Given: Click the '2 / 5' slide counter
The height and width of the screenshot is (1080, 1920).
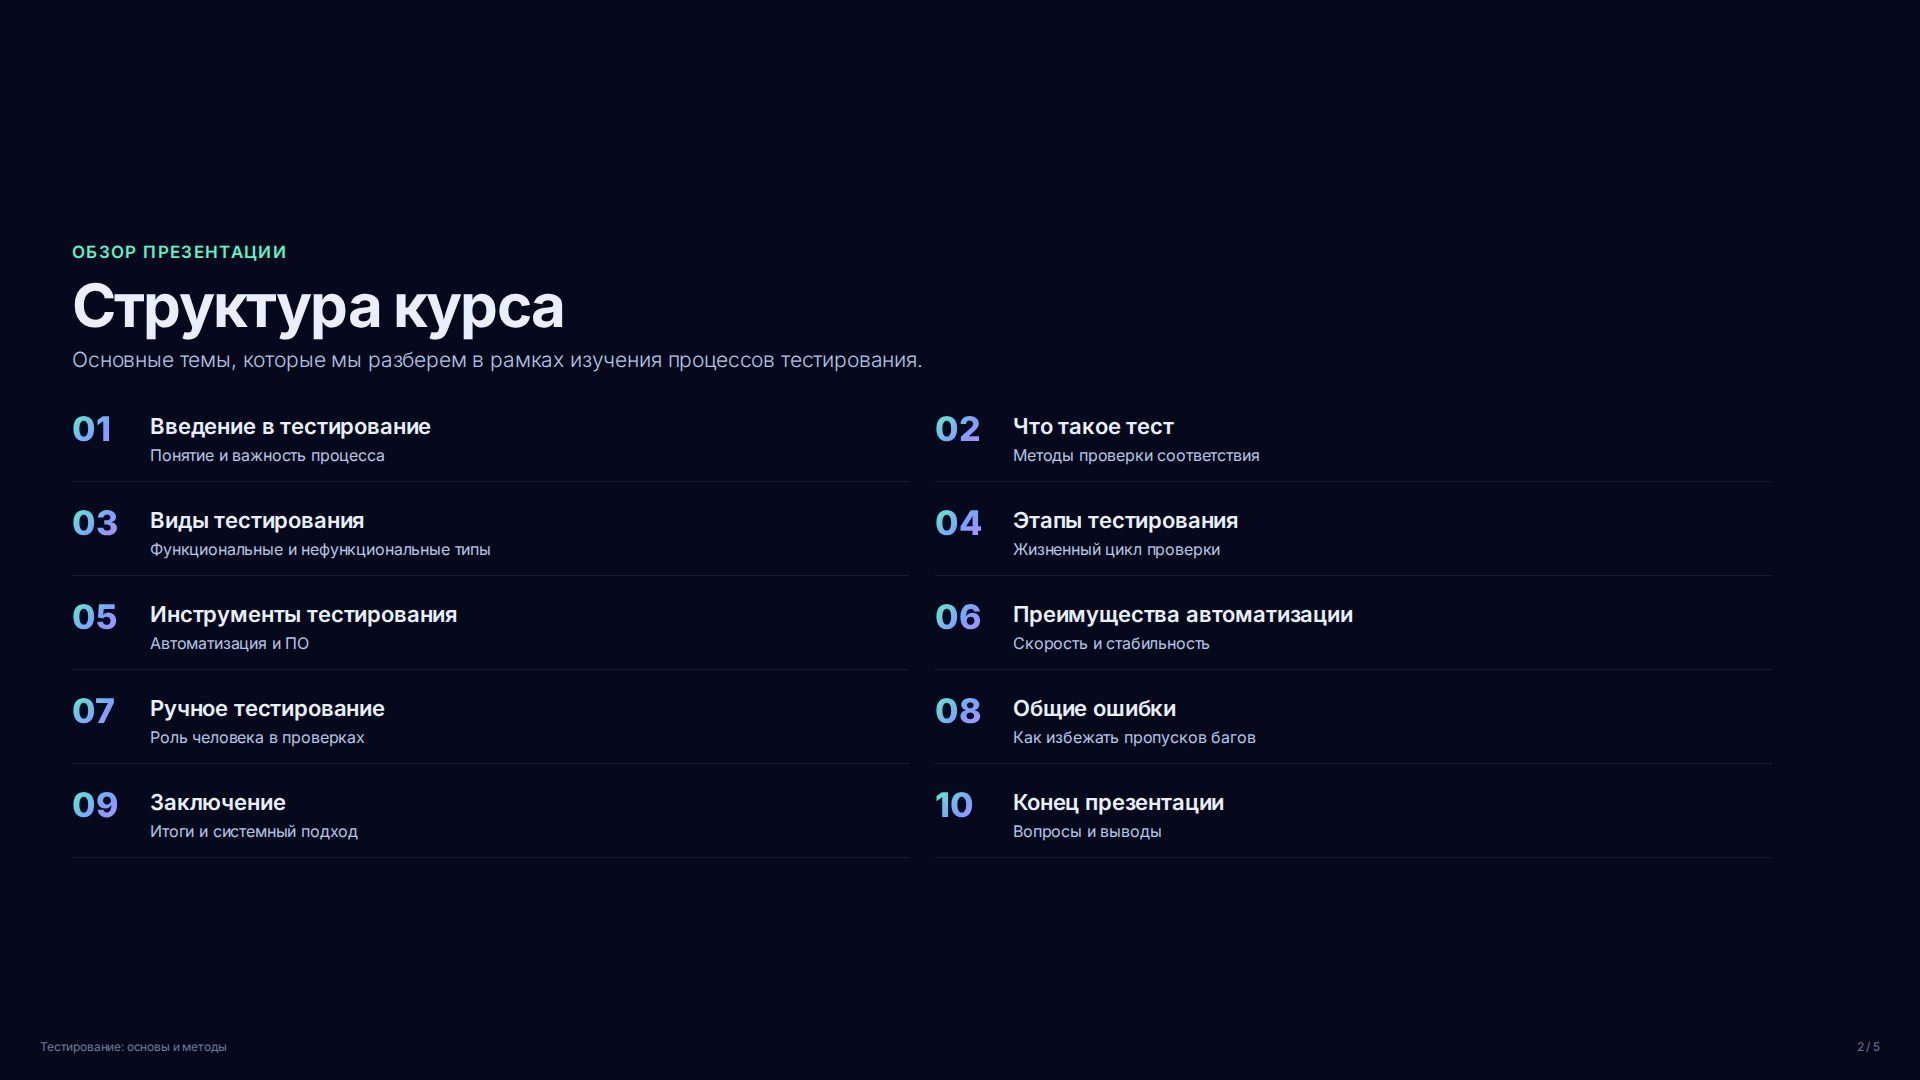Looking at the screenshot, I should pos(1868,1047).
